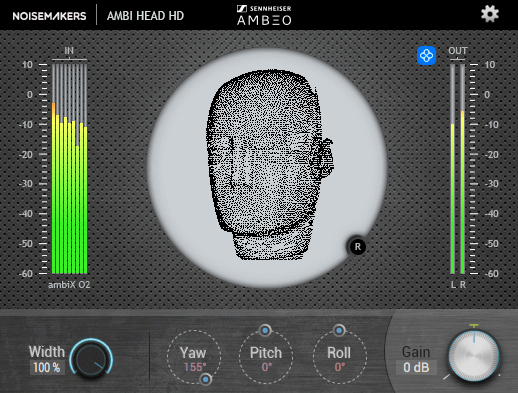This screenshot has height=393, width=518.
Task: Click the OUT L R level meter
Action: 458,168
